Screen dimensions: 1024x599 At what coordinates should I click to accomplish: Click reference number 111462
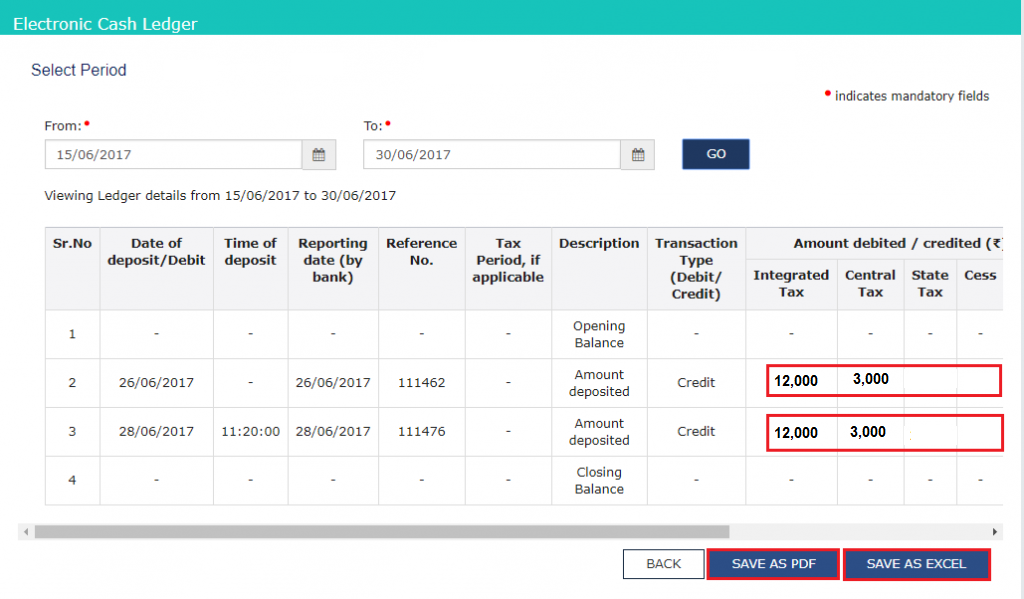(421, 383)
